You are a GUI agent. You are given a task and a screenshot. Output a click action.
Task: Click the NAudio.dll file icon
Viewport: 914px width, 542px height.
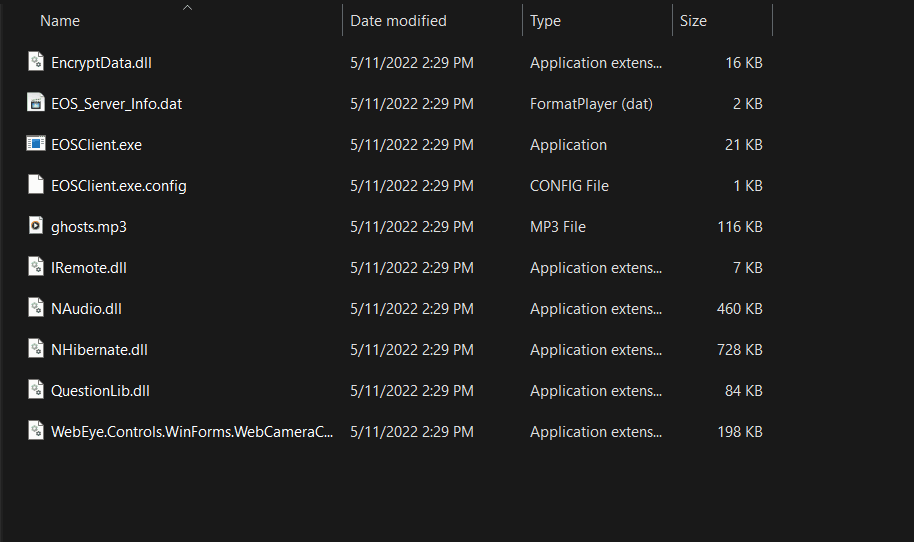click(x=36, y=308)
